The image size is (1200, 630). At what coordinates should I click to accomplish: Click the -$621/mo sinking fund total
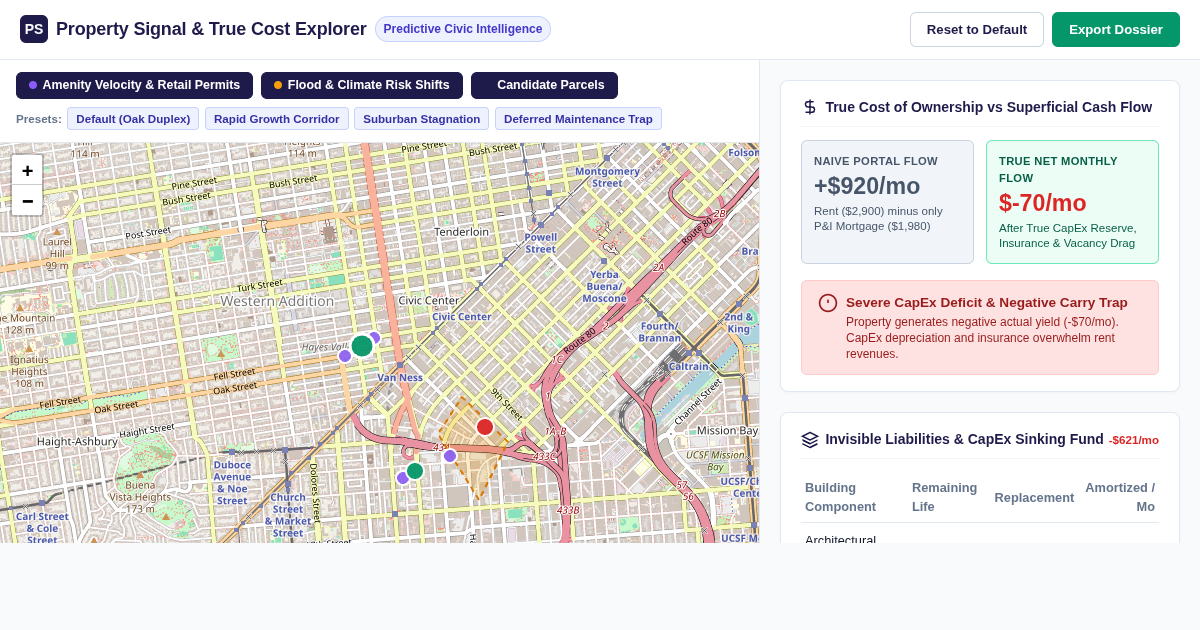1133,440
